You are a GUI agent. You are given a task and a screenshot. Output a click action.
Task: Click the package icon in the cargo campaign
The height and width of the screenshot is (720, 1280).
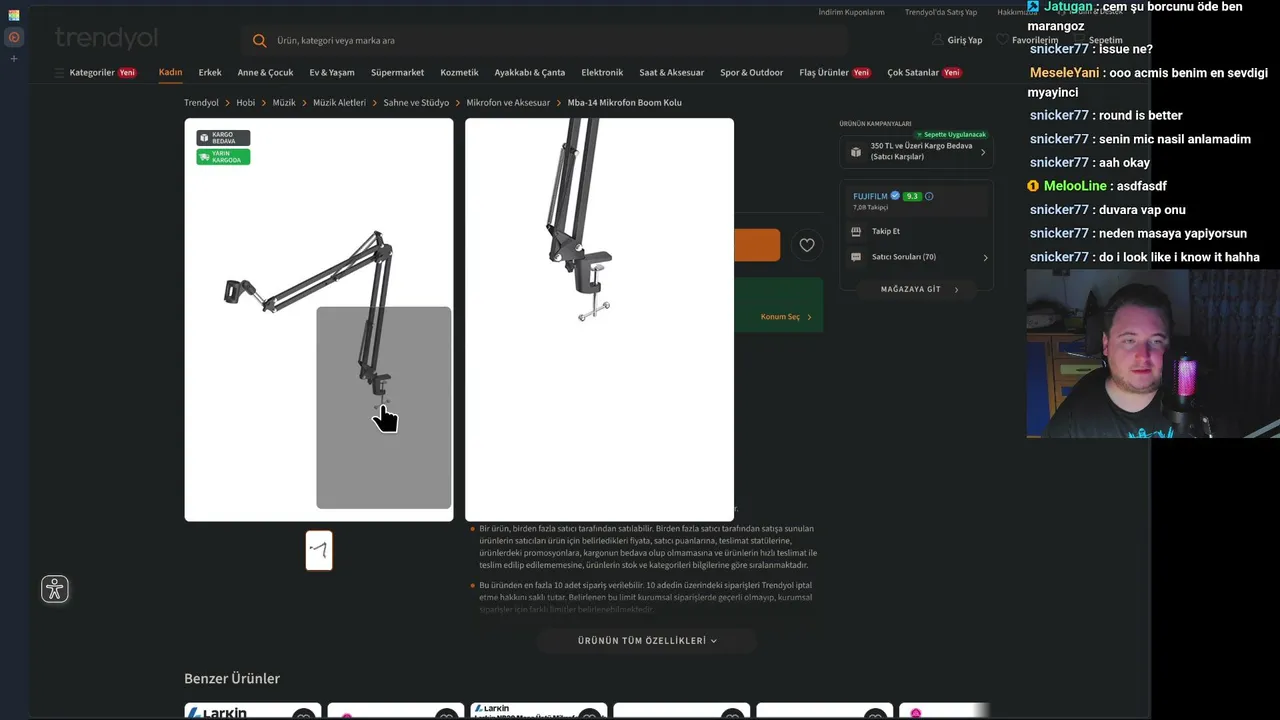point(856,152)
